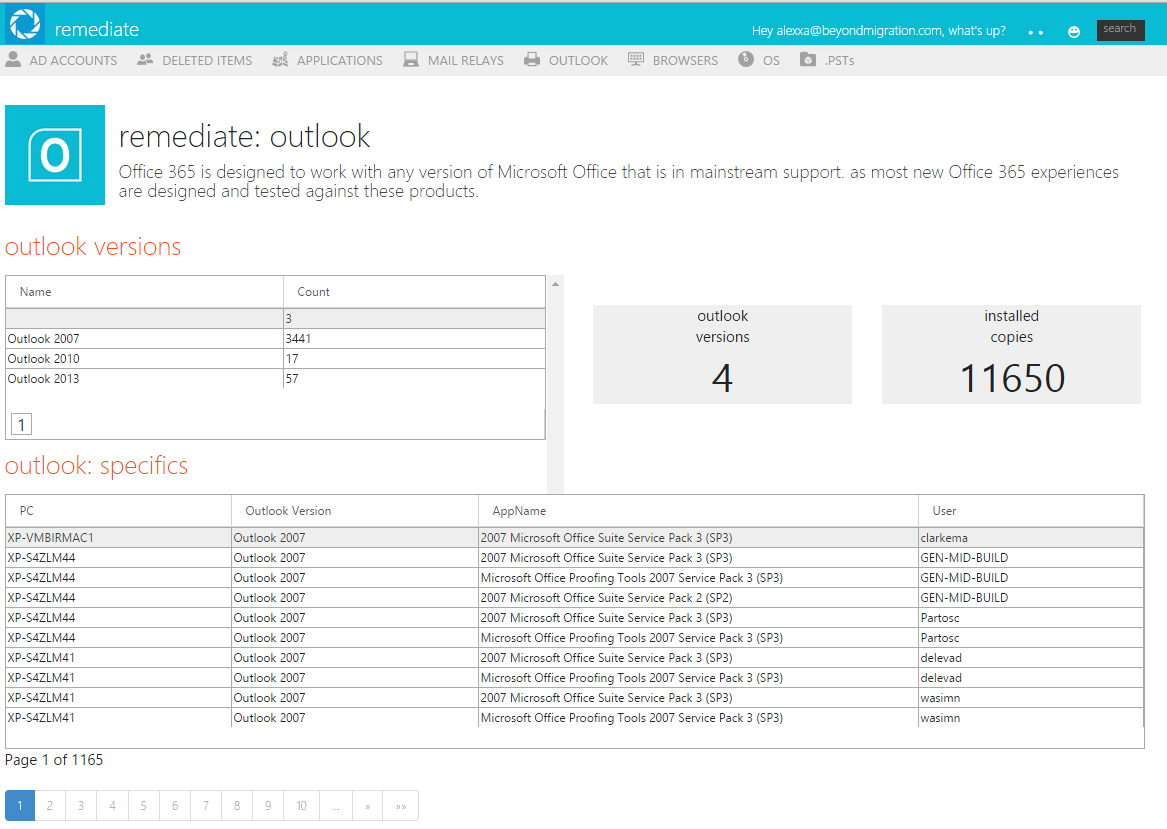Click the Deleted Items people icon
This screenshot has width=1167, height=829.
(x=145, y=60)
